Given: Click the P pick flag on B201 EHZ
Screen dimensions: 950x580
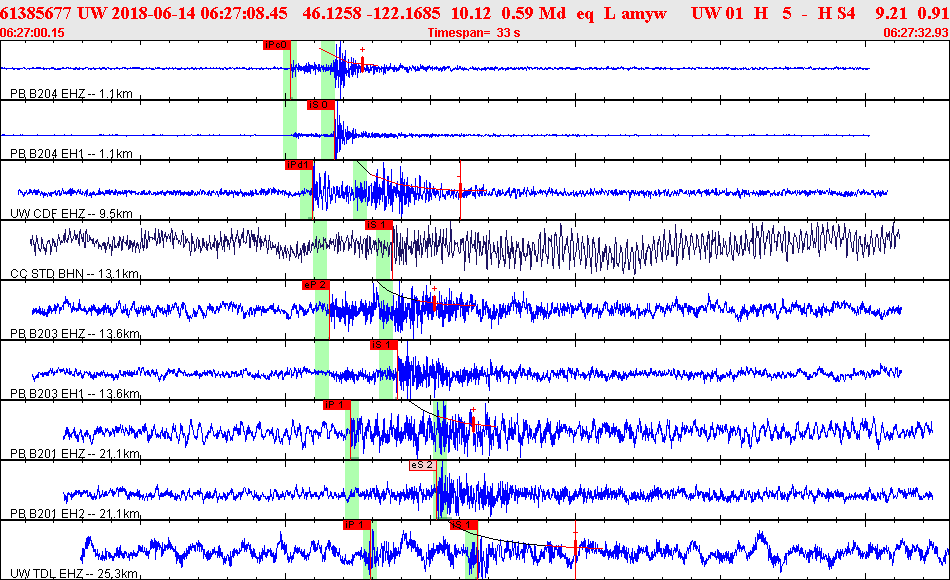Looking at the screenshot, I should point(336,405).
